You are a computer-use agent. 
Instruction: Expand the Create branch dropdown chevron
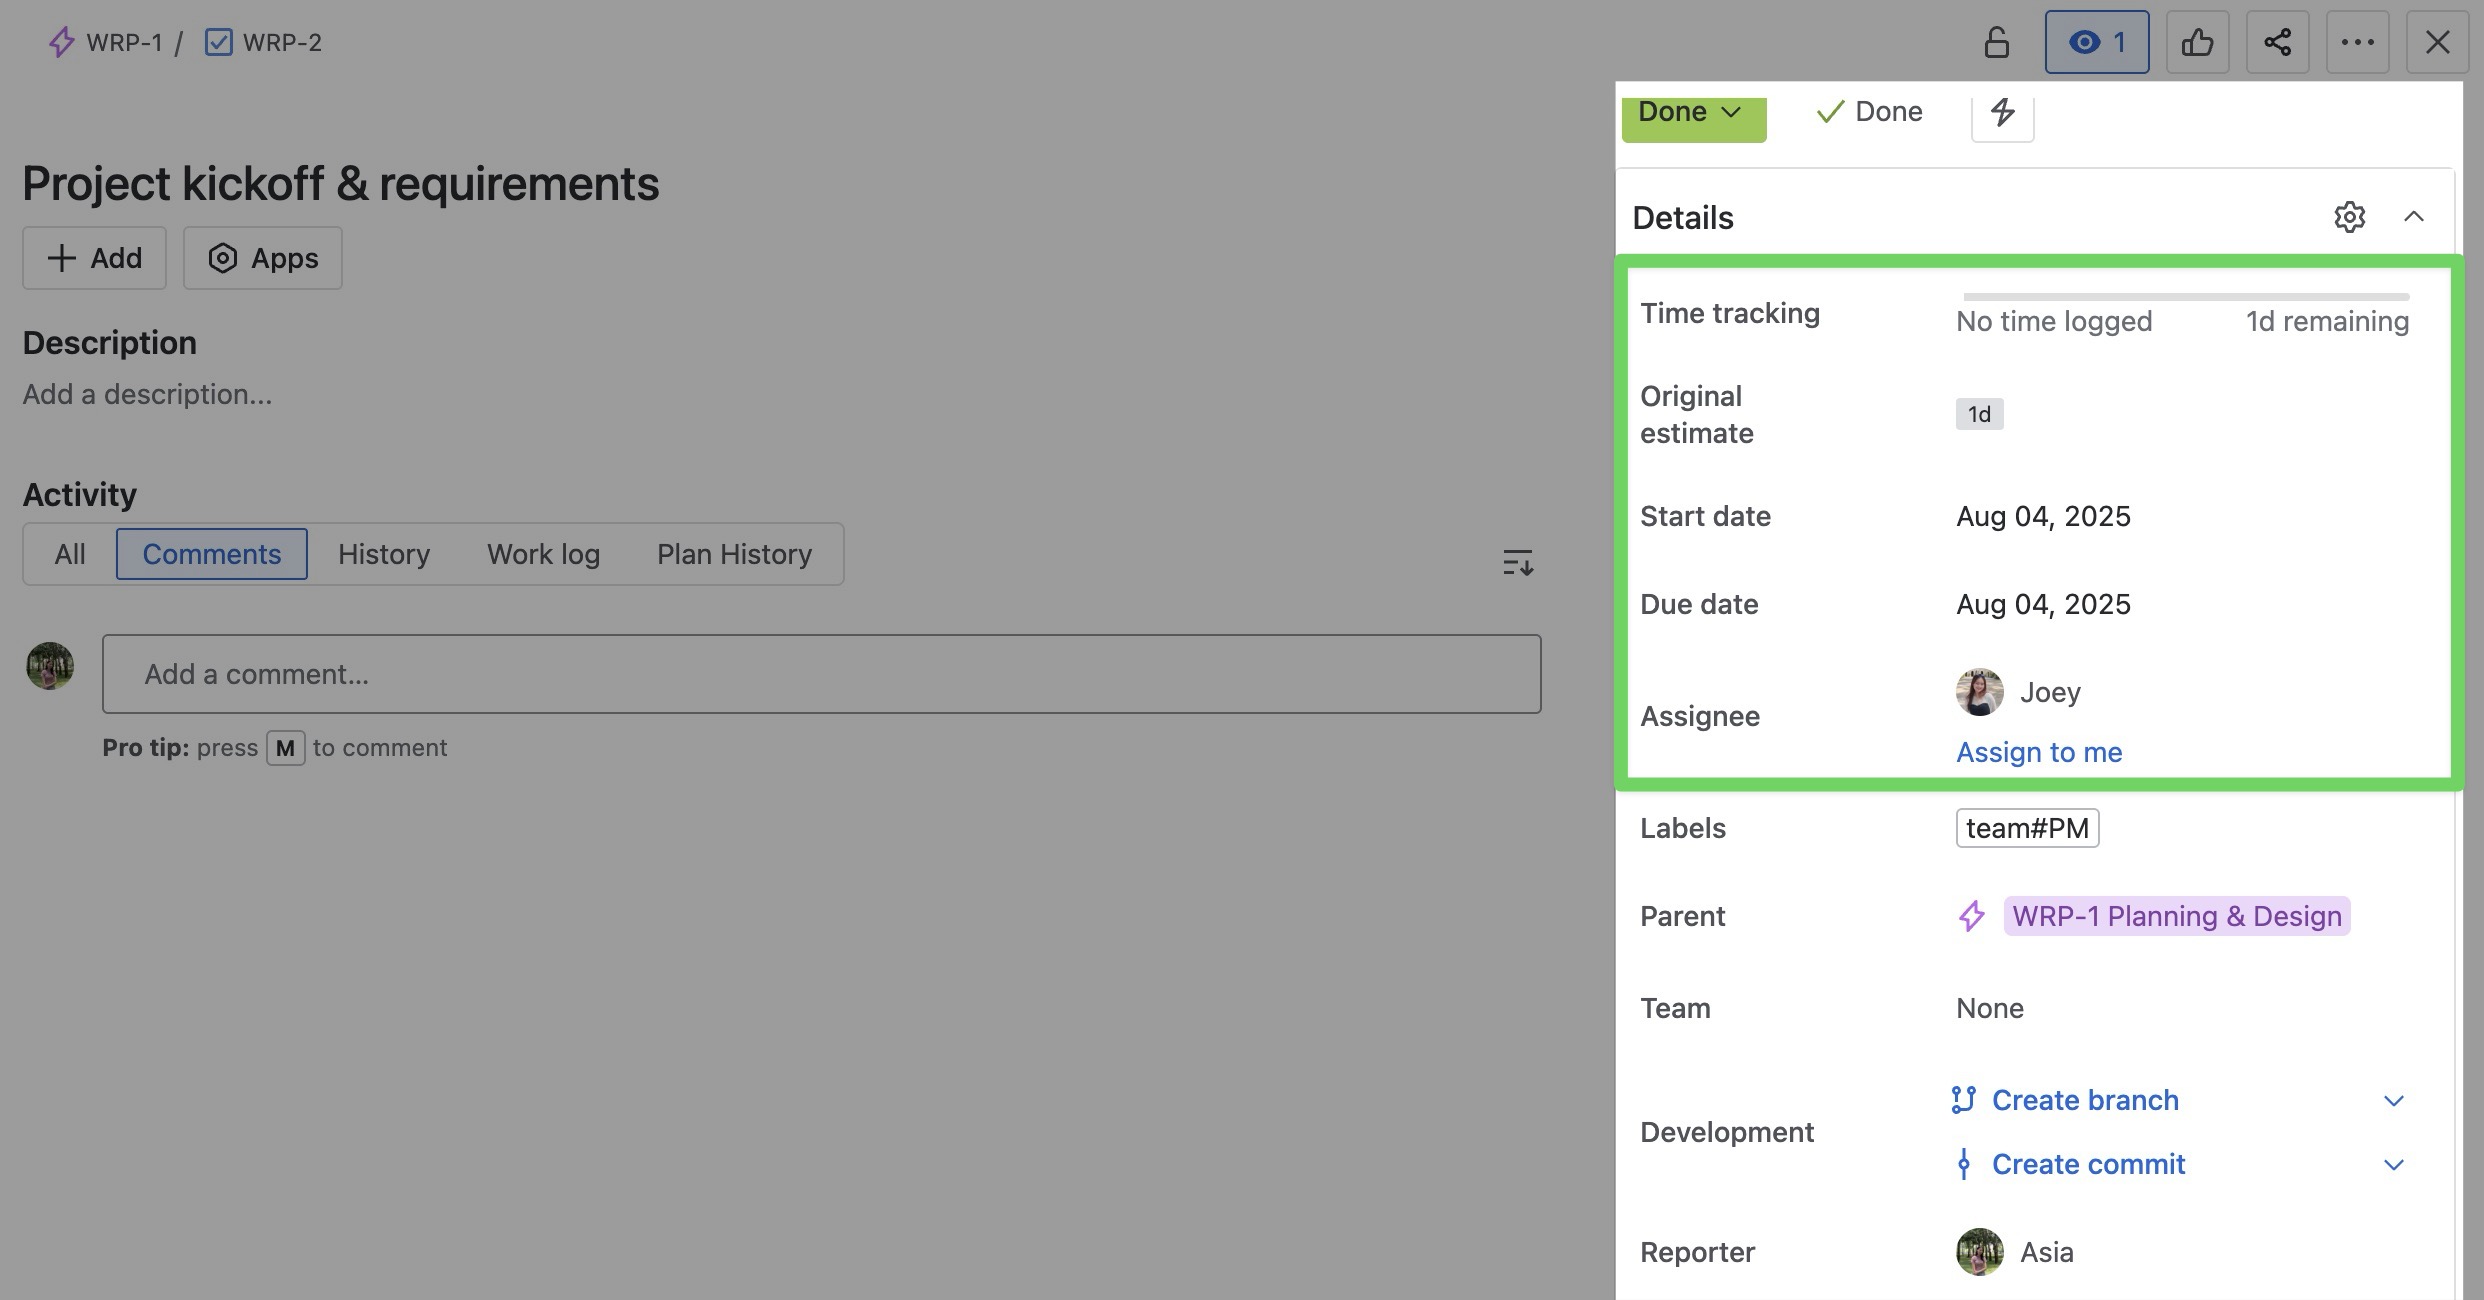coord(2394,1100)
